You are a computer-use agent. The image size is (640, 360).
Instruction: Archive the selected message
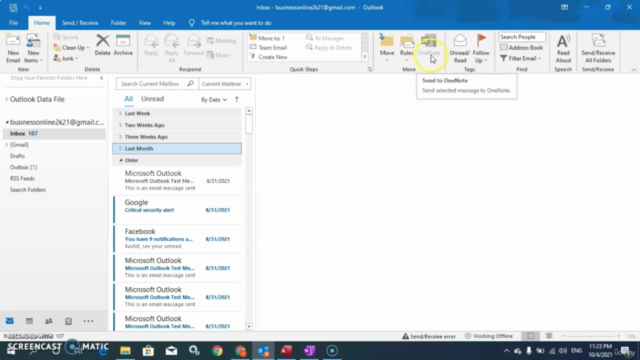point(123,45)
